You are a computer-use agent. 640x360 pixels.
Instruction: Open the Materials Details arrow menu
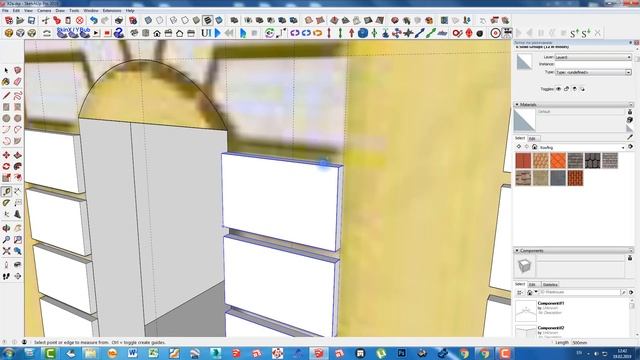(x=631, y=147)
